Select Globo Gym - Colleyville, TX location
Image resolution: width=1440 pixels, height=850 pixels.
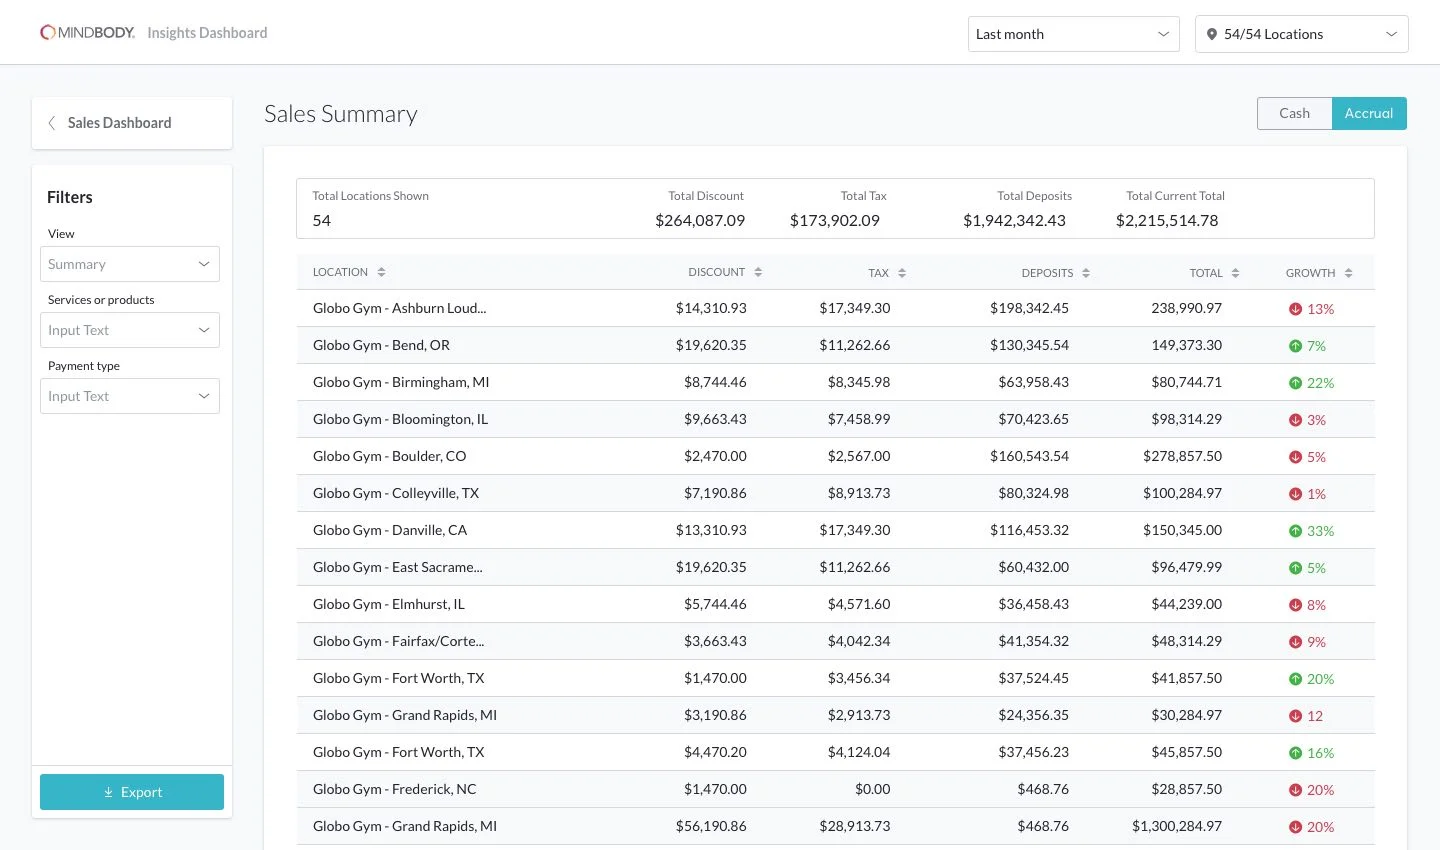(396, 493)
